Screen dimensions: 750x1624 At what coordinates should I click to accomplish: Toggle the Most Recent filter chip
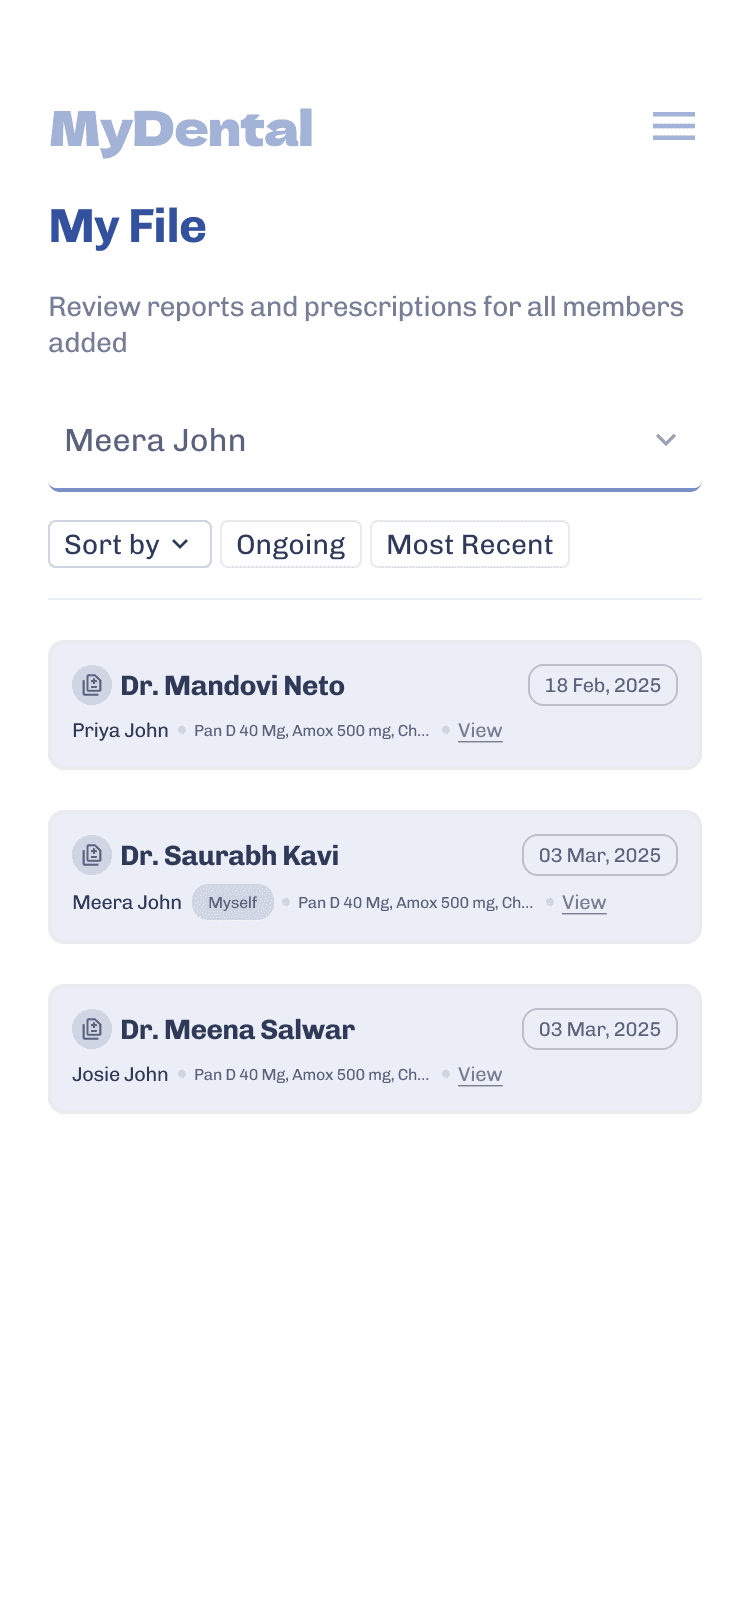point(469,544)
